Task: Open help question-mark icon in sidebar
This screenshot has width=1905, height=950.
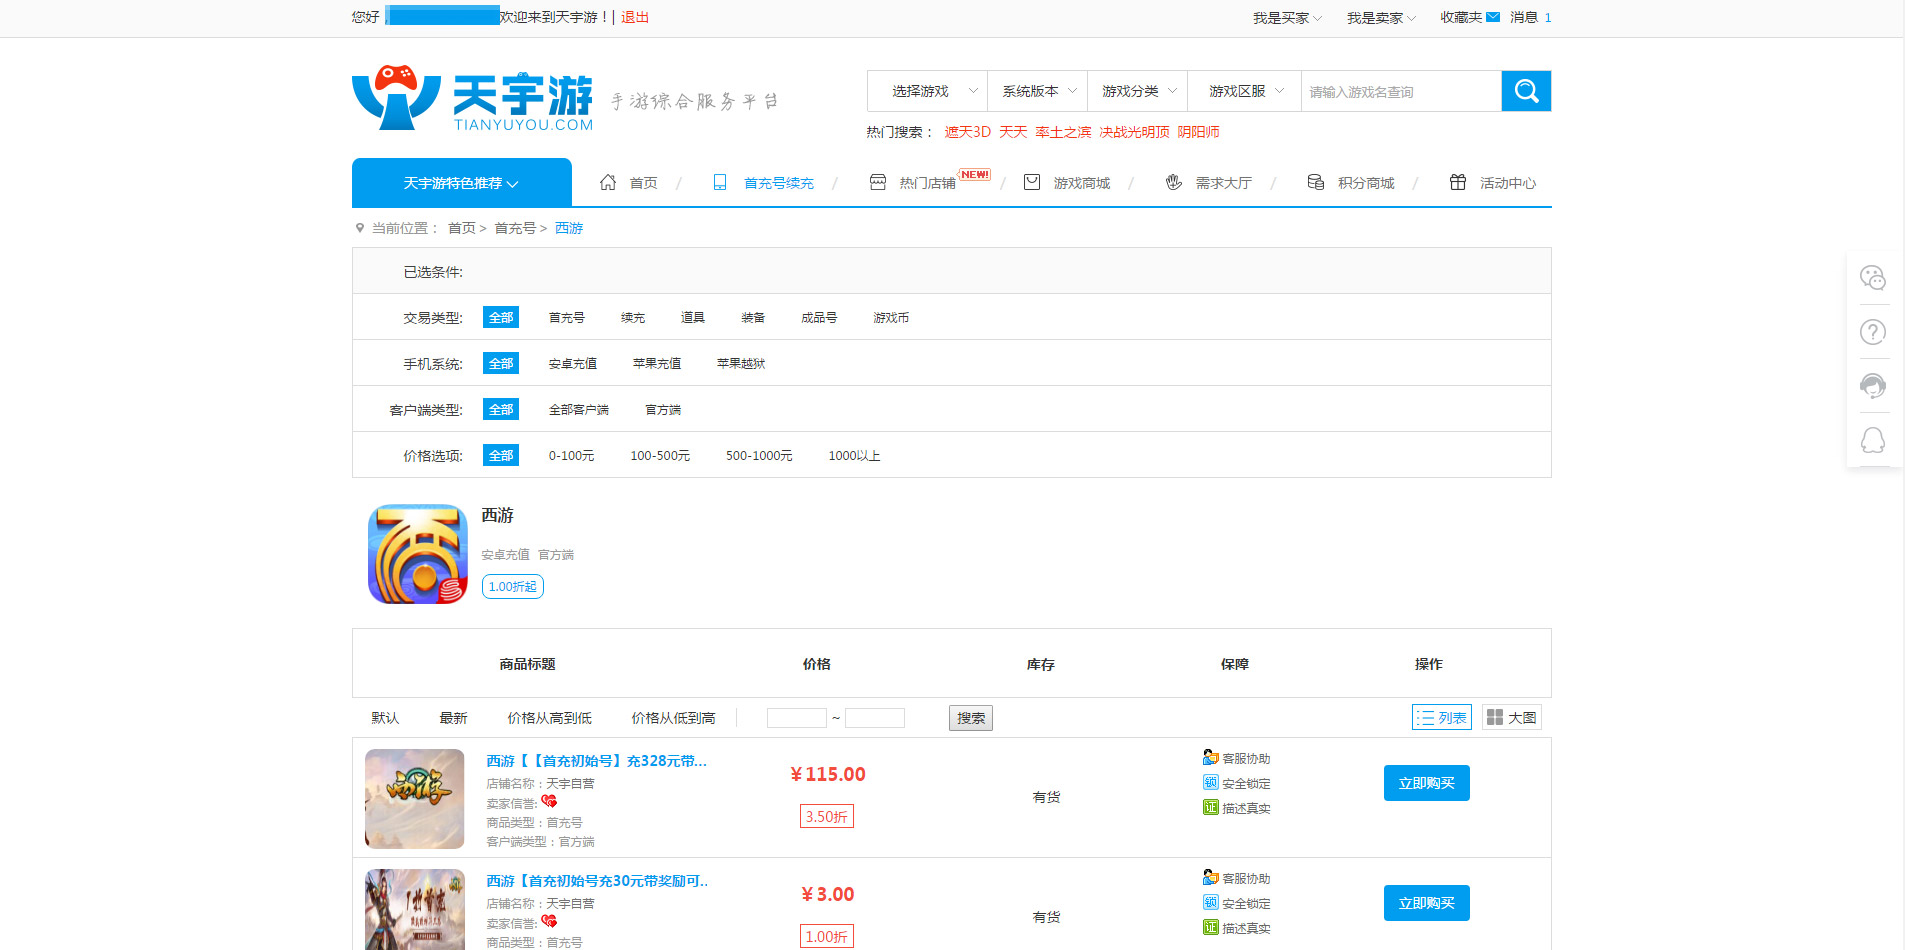Action: 1873,332
